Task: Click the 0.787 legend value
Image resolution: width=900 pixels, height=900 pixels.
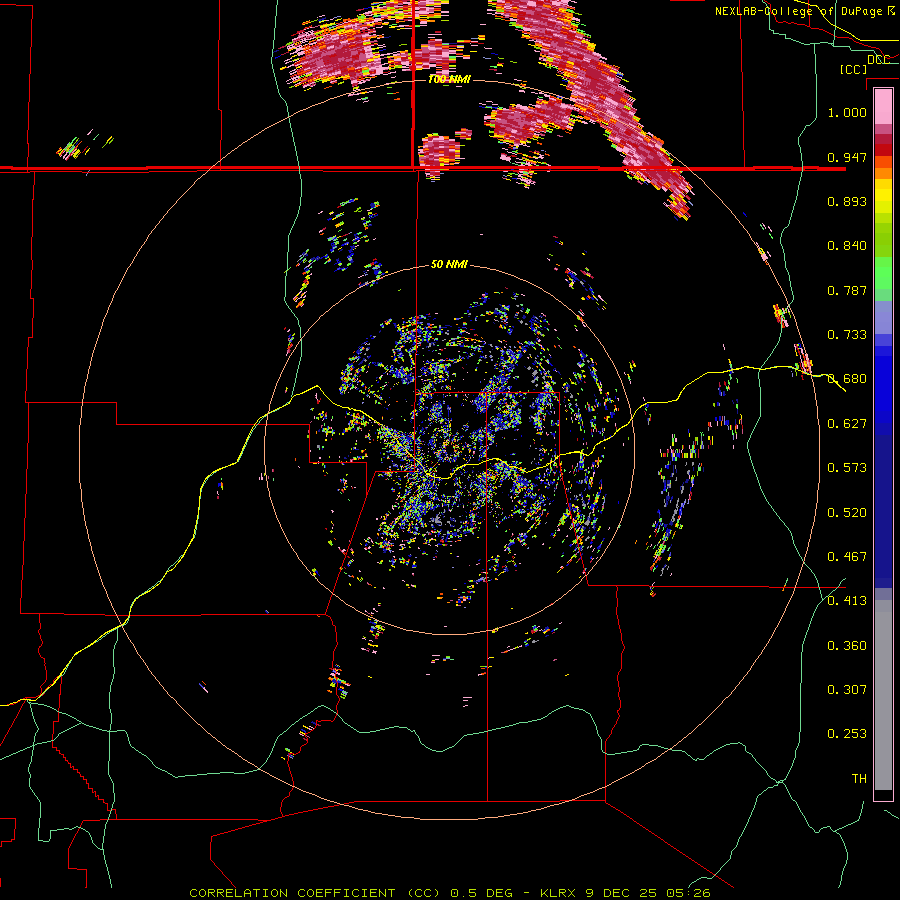Action: [847, 290]
